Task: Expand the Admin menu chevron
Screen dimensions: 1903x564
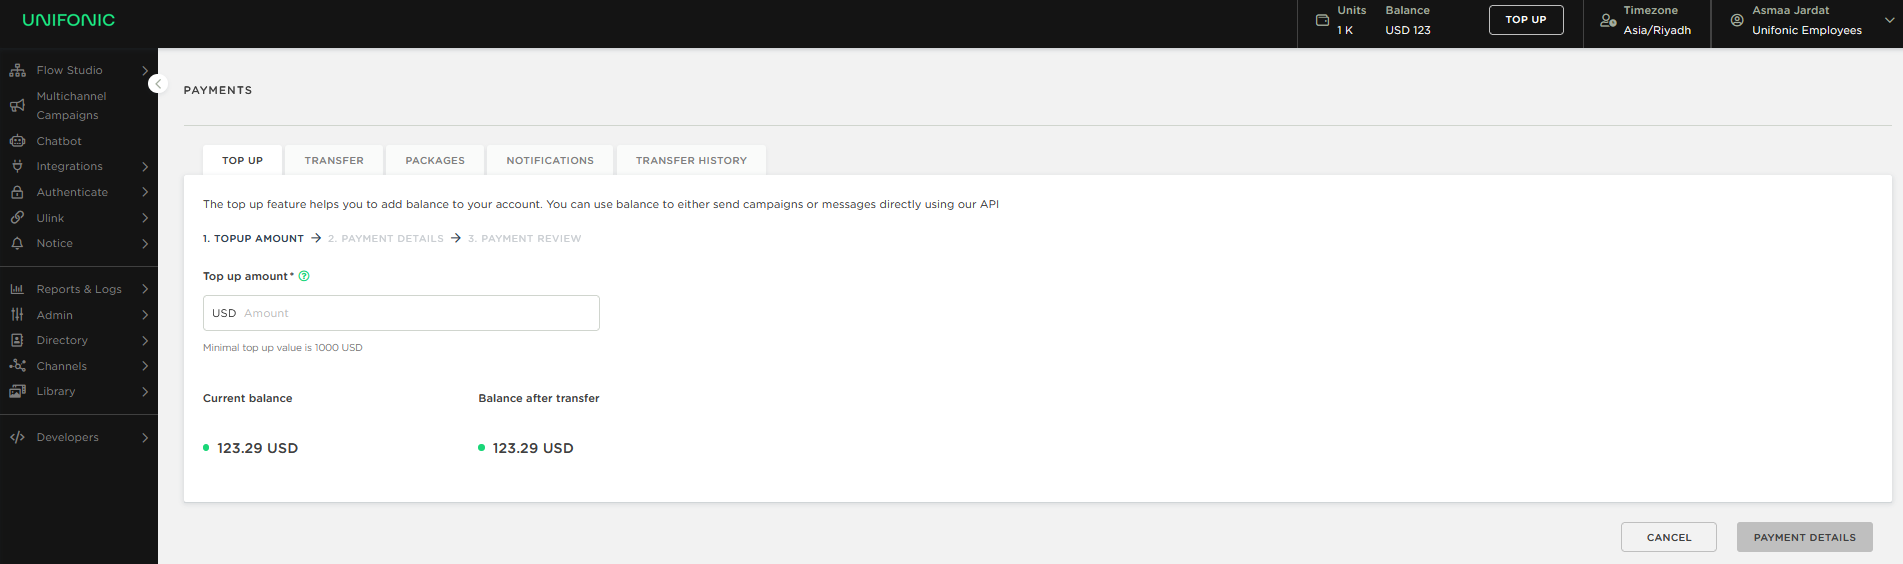Action: coord(145,315)
